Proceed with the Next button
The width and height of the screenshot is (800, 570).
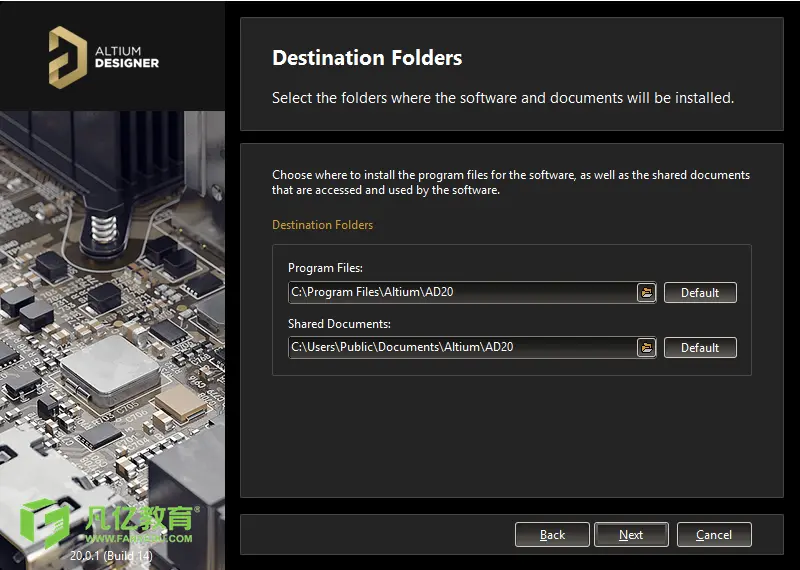point(631,535)
